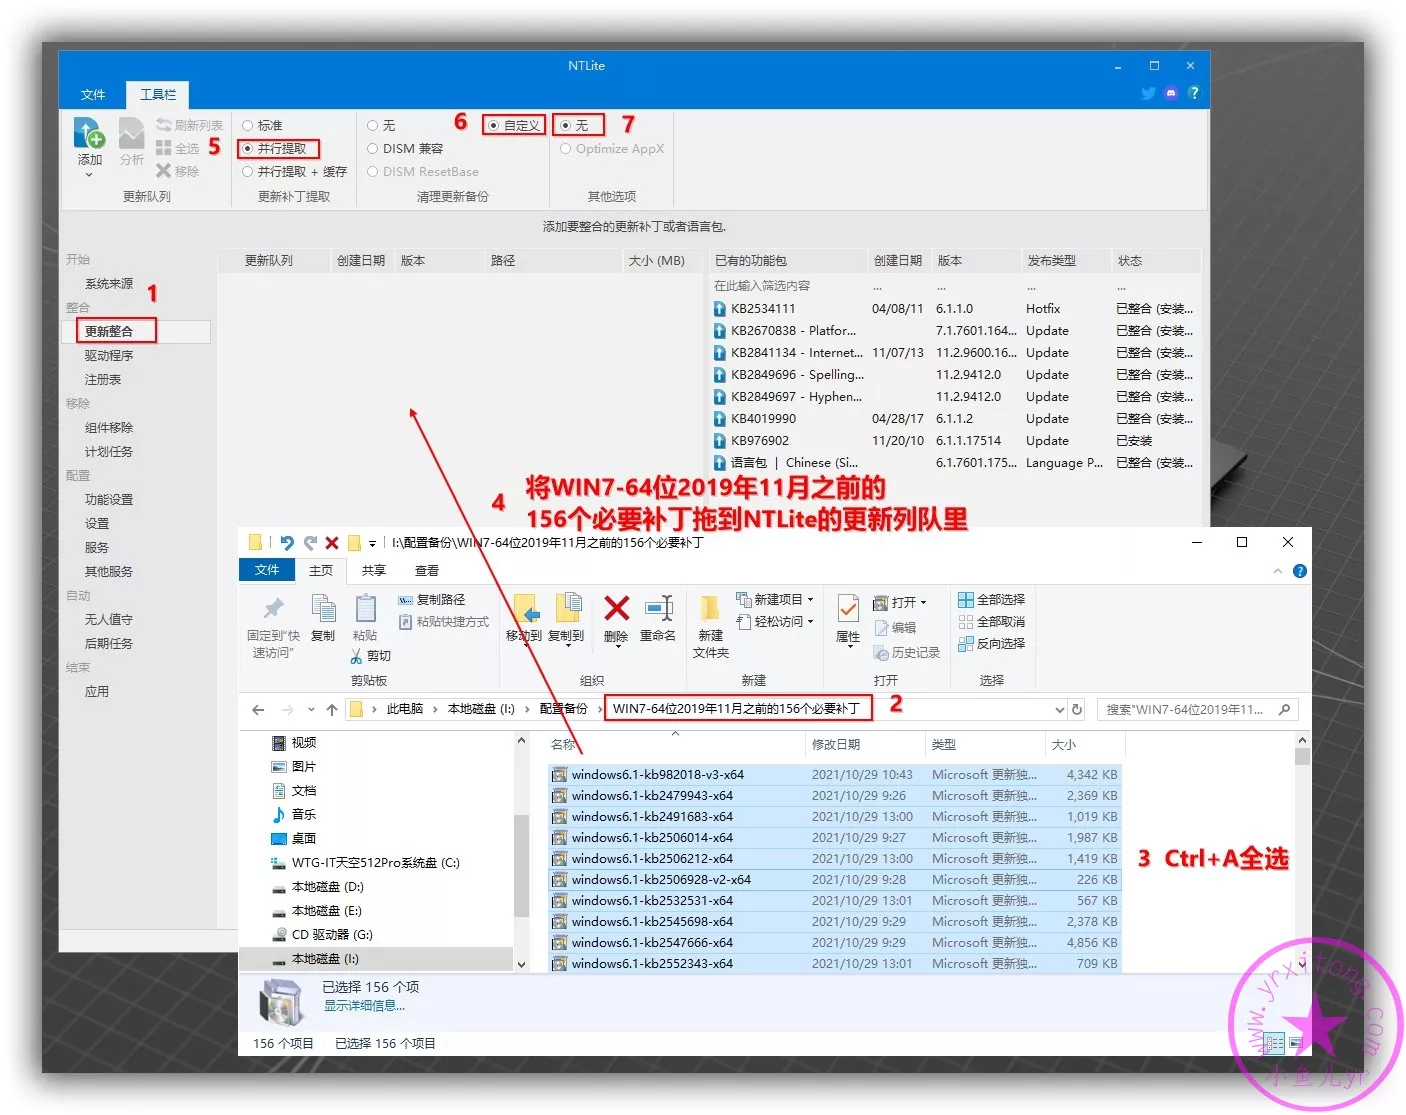Select 更新整合 in NTLite sidebar
This screenshot has width=1406, height=1115.
(109, 331)
